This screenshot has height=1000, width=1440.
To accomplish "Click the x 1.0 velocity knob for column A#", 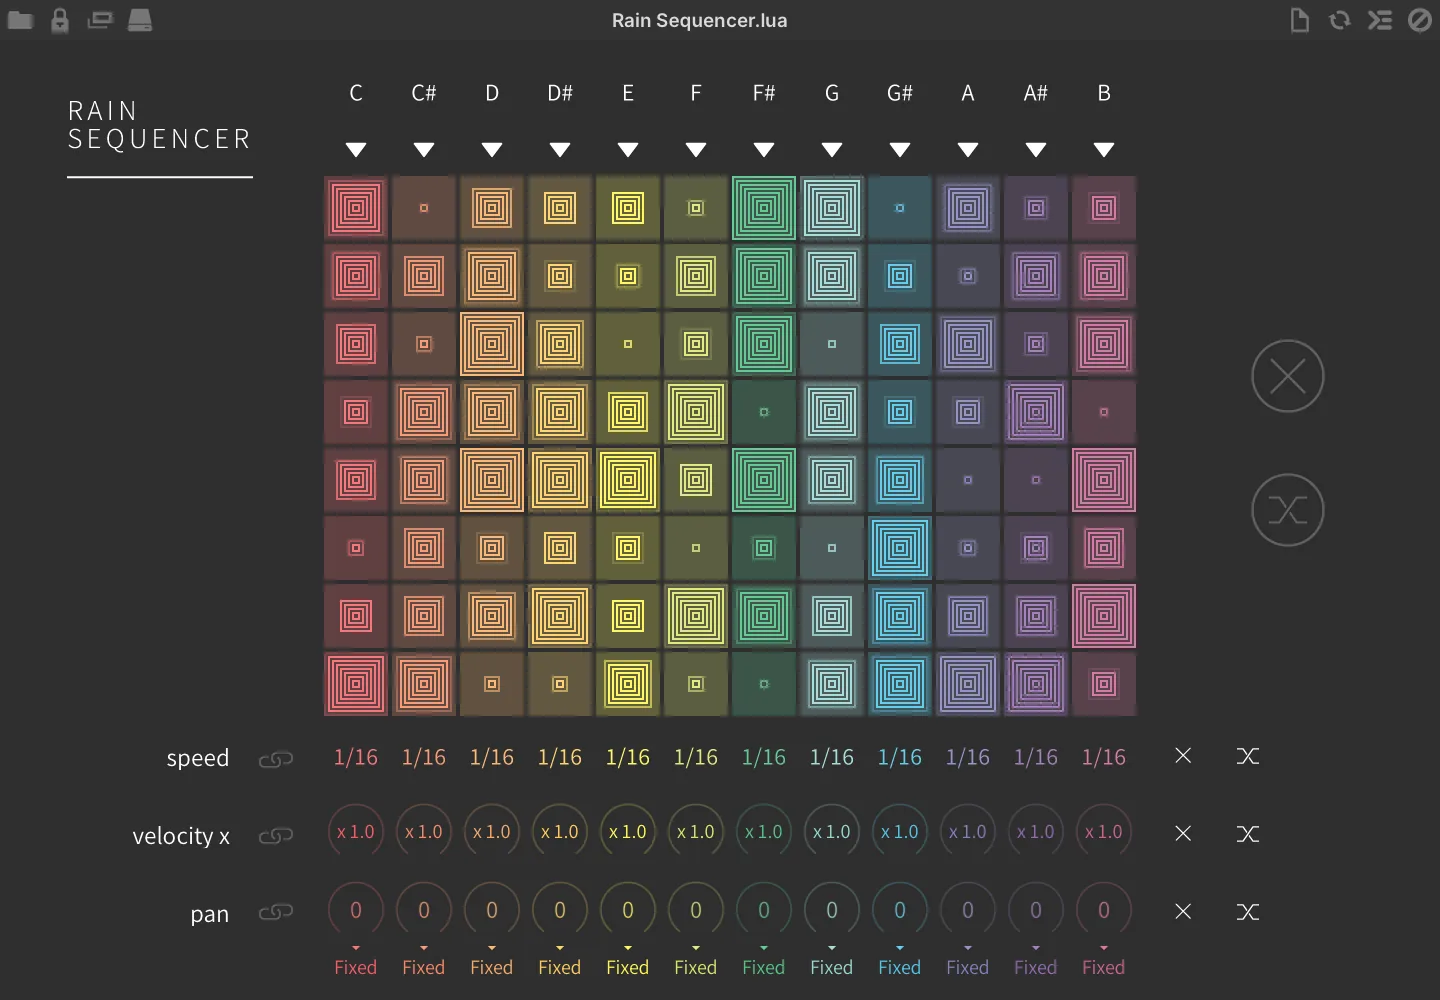I will 1036,832.
